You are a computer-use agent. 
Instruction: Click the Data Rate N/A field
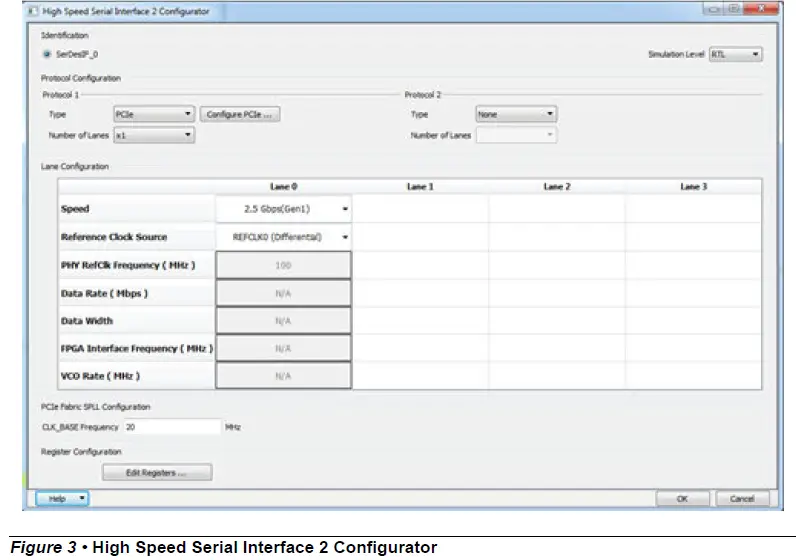(x=283, y=293)
